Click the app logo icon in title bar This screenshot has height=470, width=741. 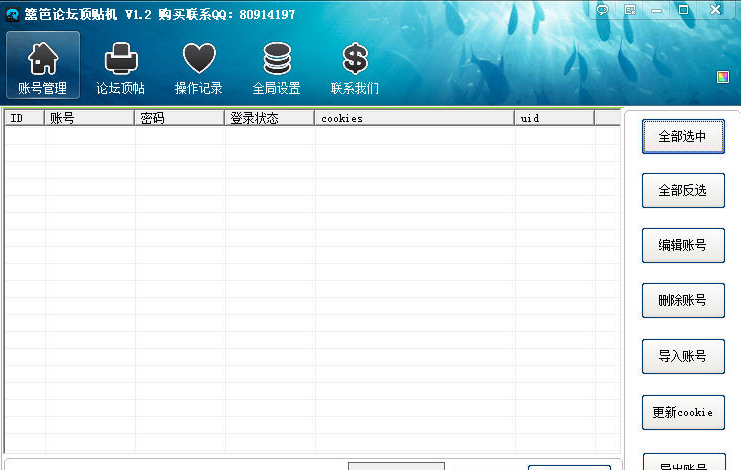click(x=12, y=15)
